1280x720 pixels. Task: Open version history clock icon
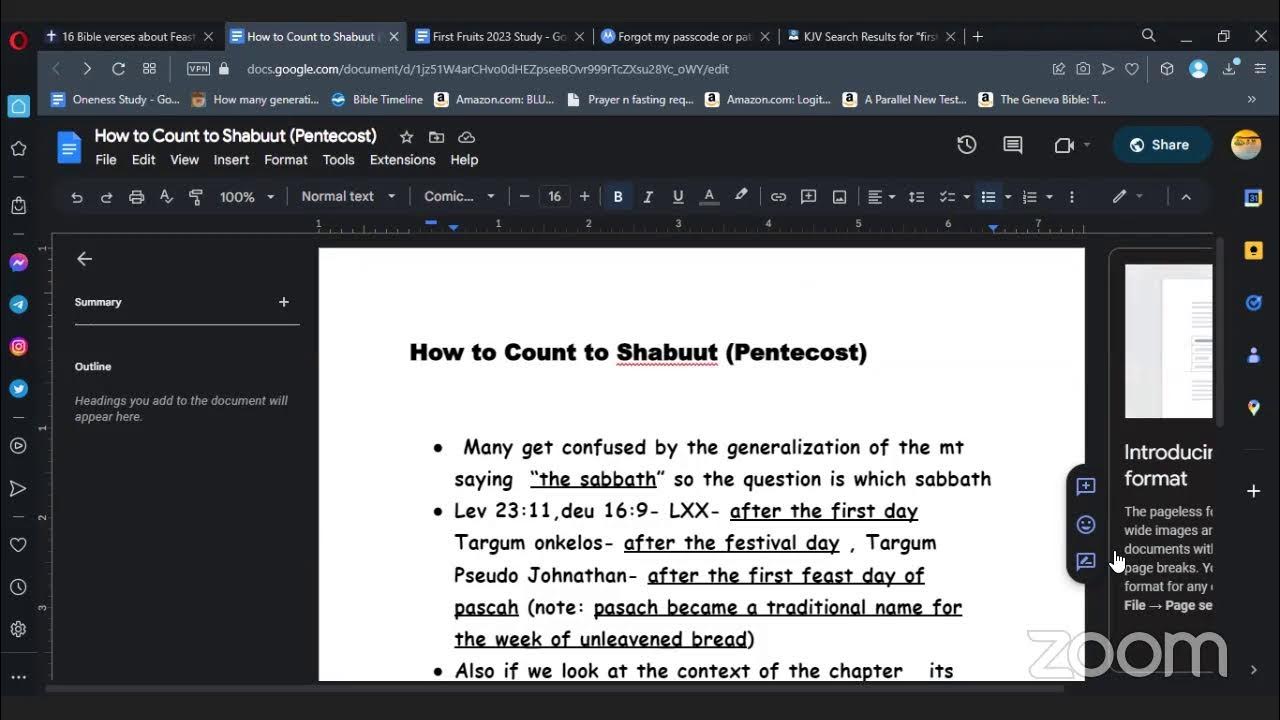click(966, 145)
